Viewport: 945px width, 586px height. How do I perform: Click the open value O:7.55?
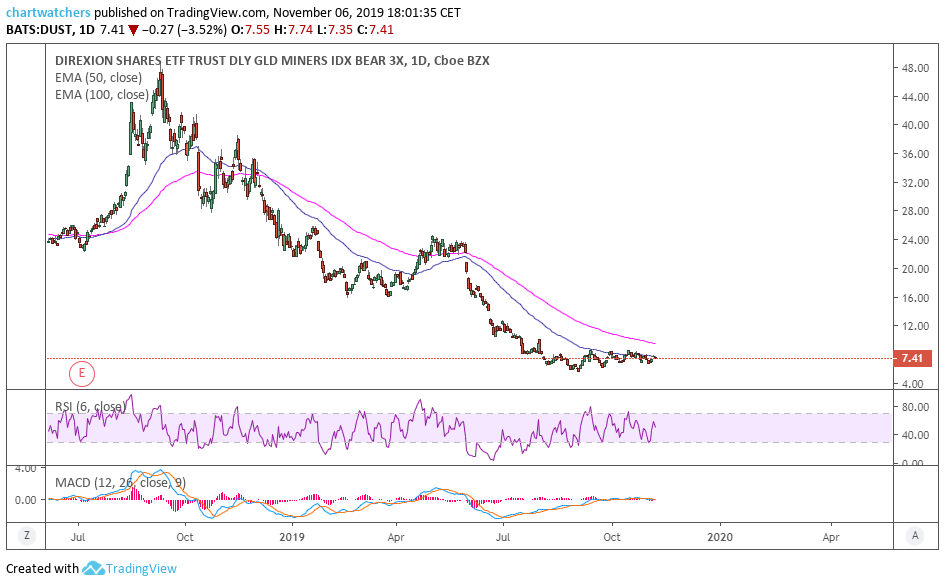point(250,30)
